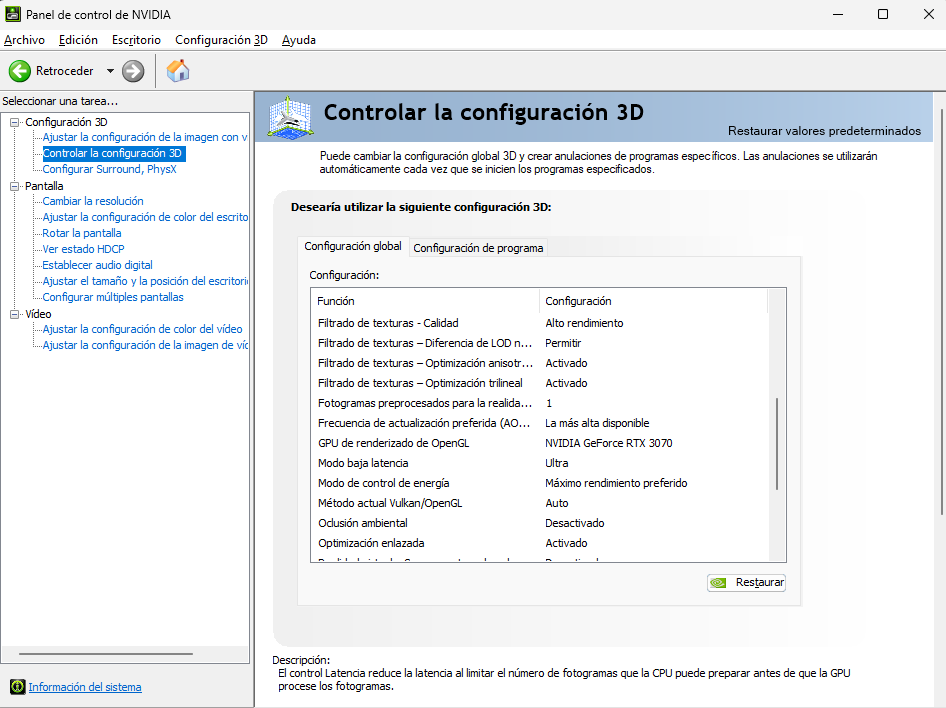Click the Alto rendimiento value
Image resolution: width=946 pixels, height=708 pixels.
click(584, 323)
